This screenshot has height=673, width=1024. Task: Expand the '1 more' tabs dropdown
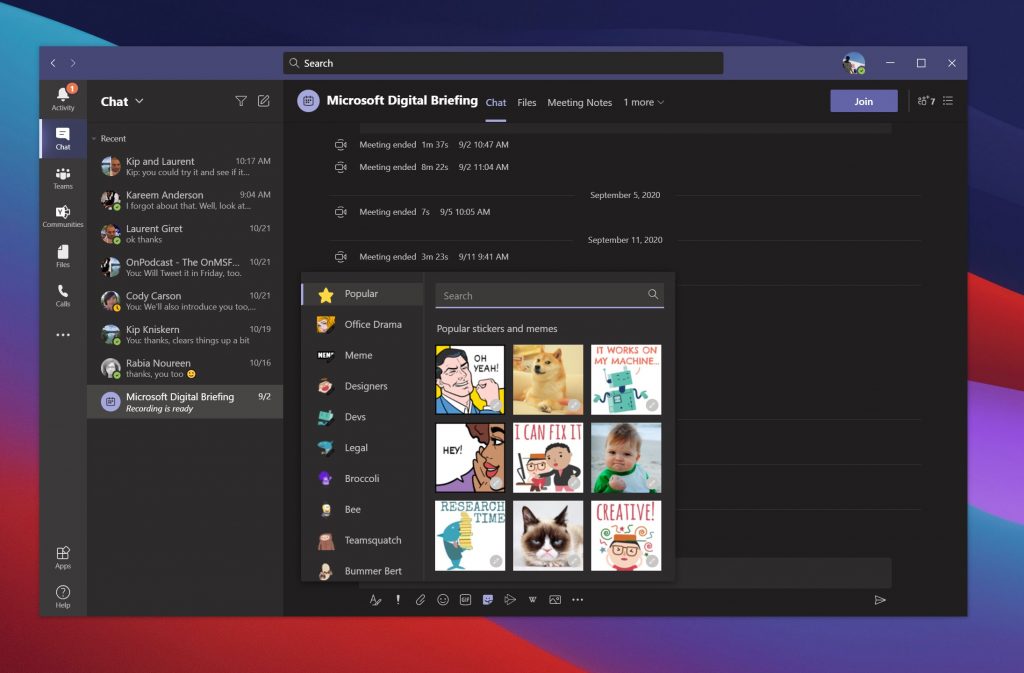click(644, 102)
